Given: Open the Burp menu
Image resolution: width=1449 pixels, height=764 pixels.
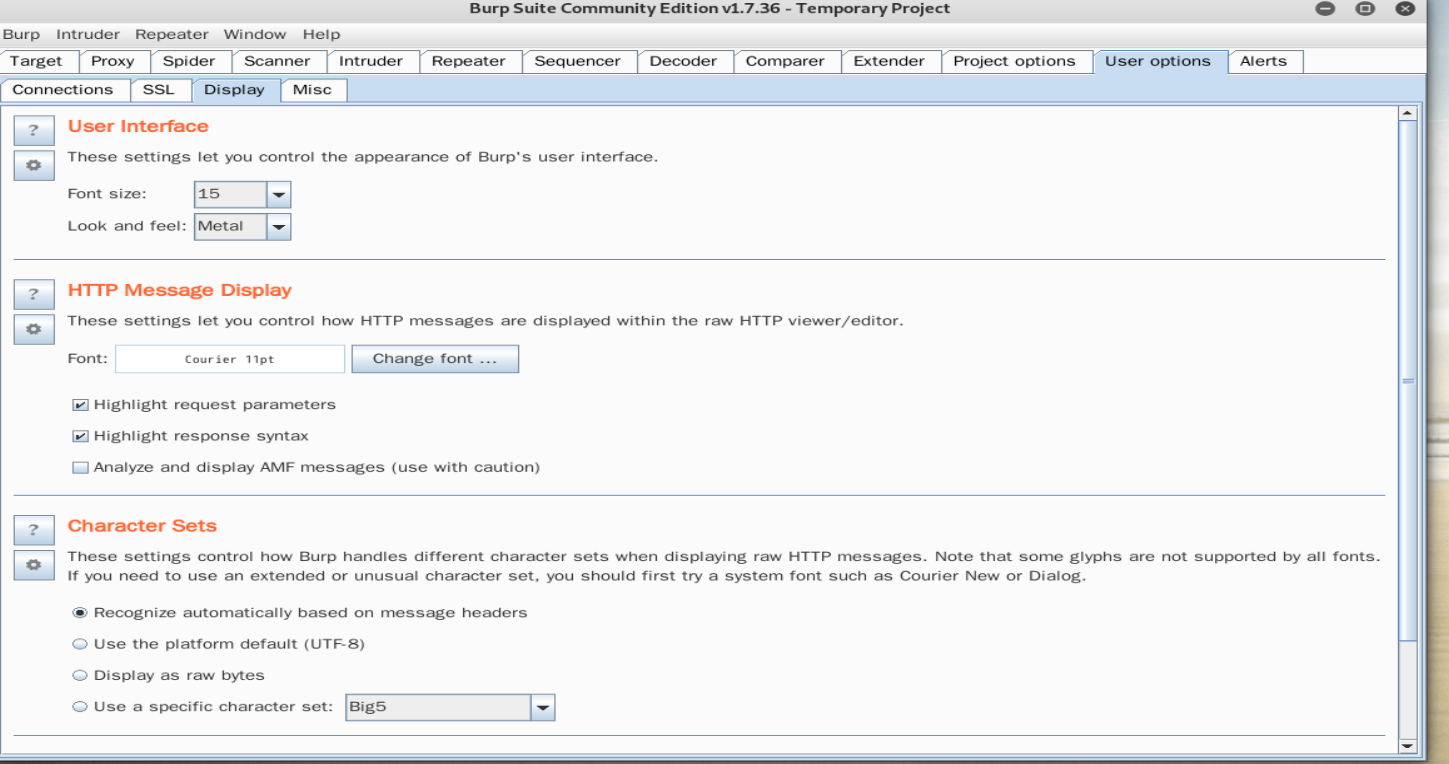Looking at the screenshot, I should click(x=21, y=34).
